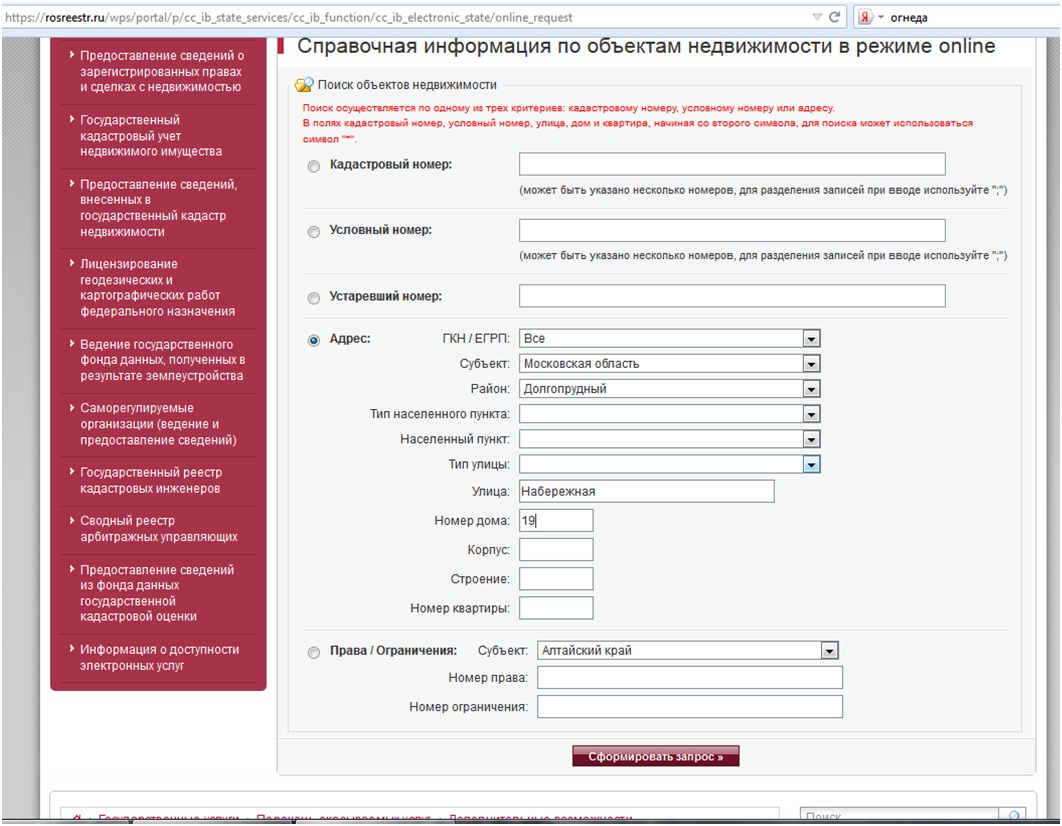
Task: Click the search engine selector arrow
Action: click(881, 18)
